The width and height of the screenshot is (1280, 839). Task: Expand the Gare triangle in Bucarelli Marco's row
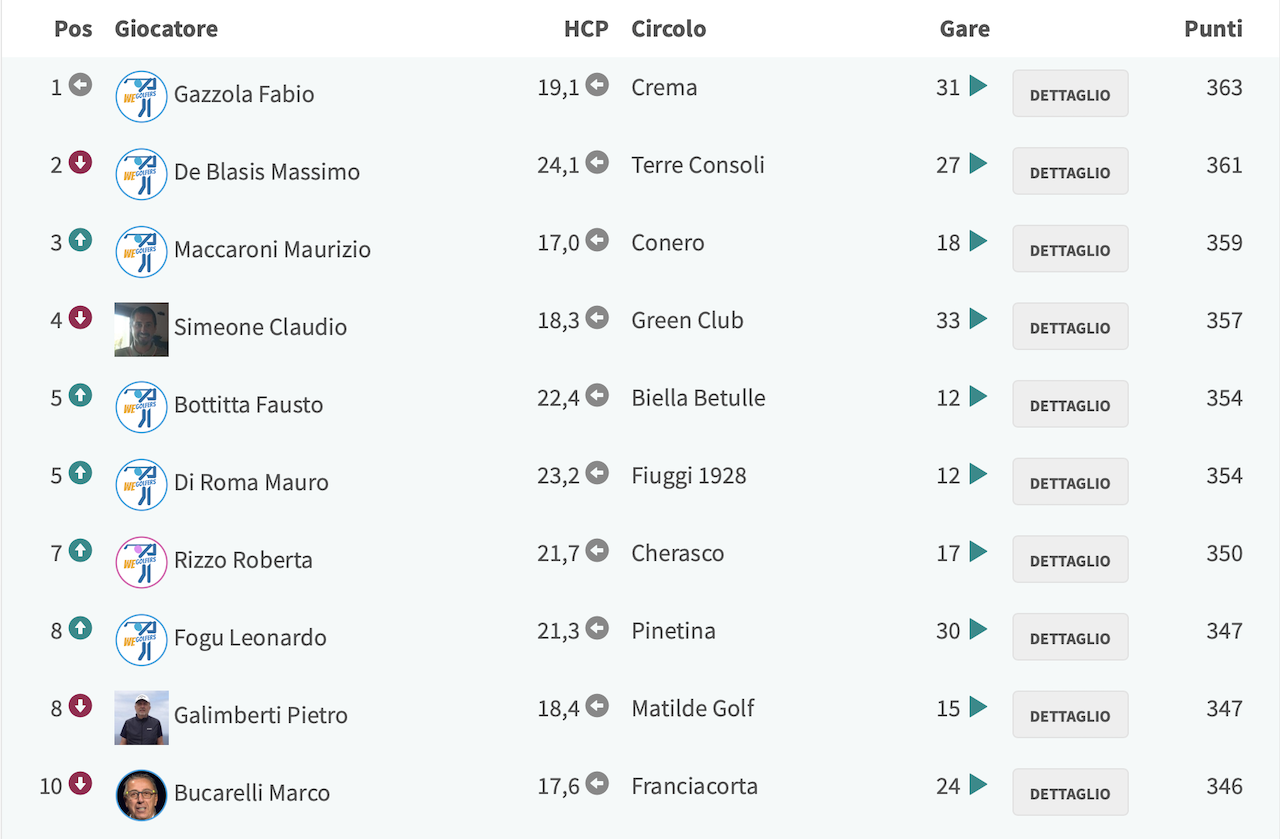(x=978, y=785)
